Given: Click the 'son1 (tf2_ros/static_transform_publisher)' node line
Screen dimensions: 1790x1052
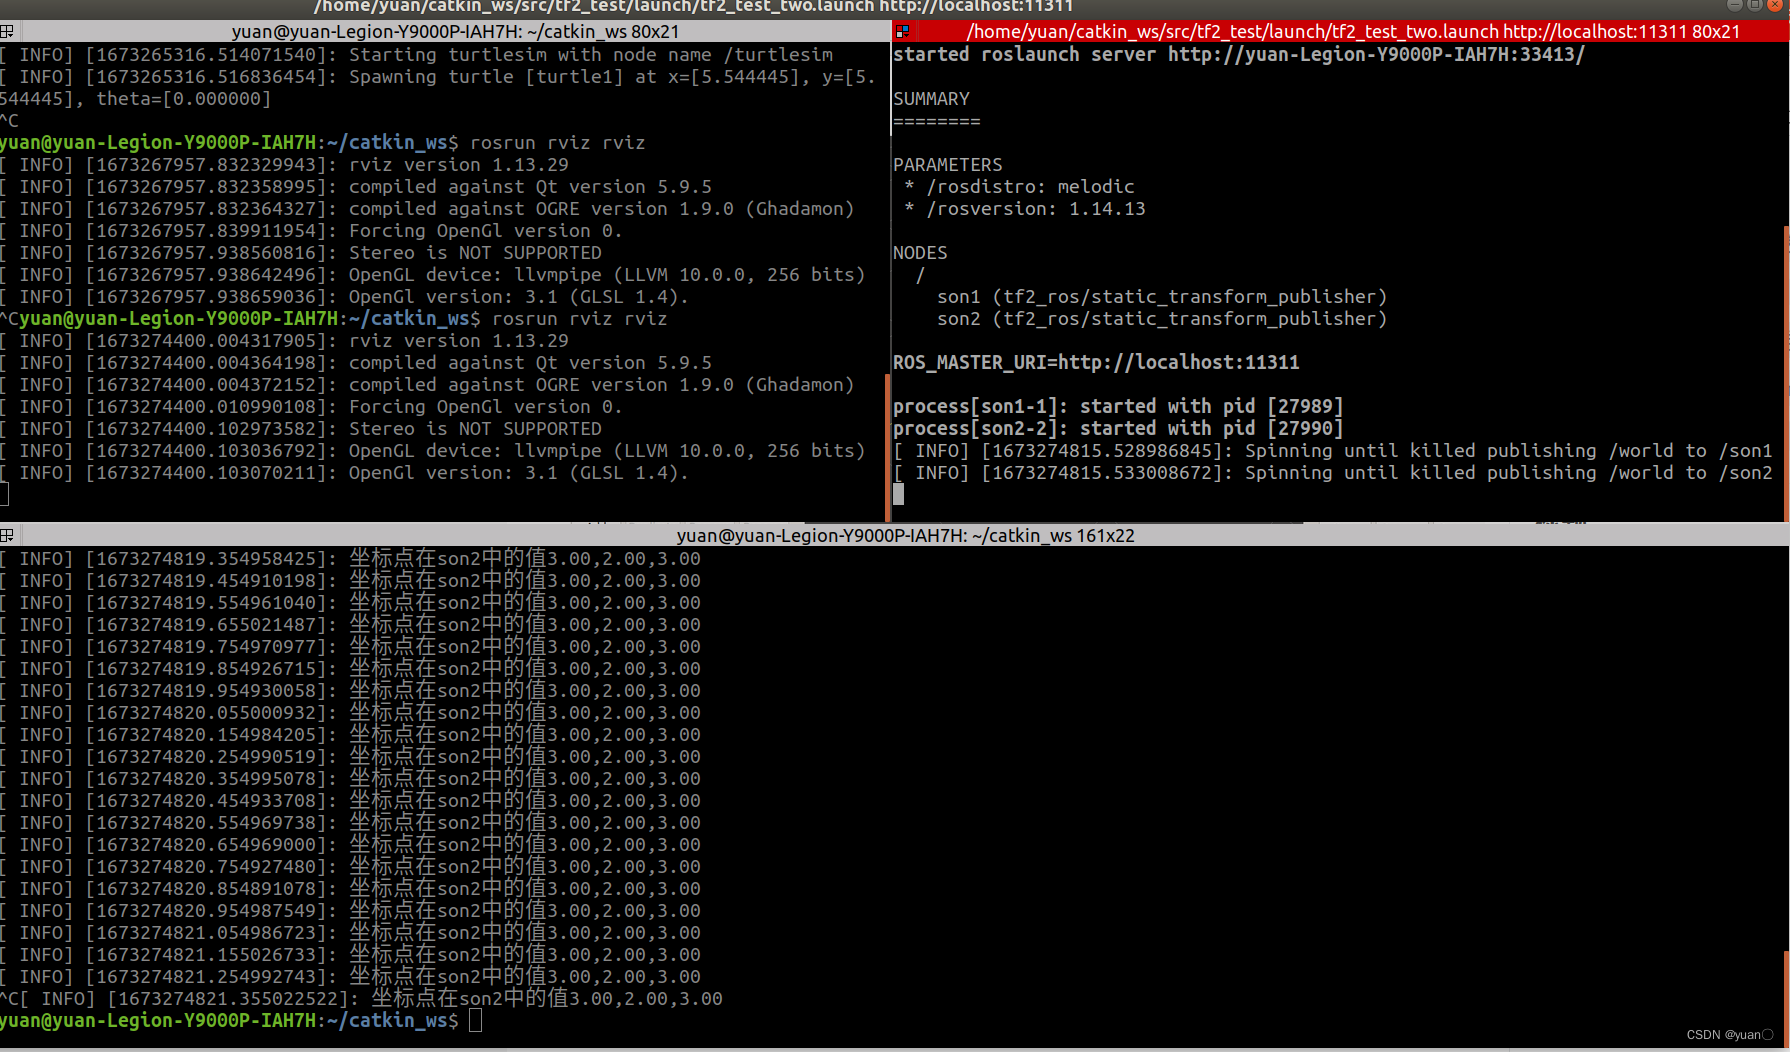Looking at the screenshot, I should tap(1162, 297).
